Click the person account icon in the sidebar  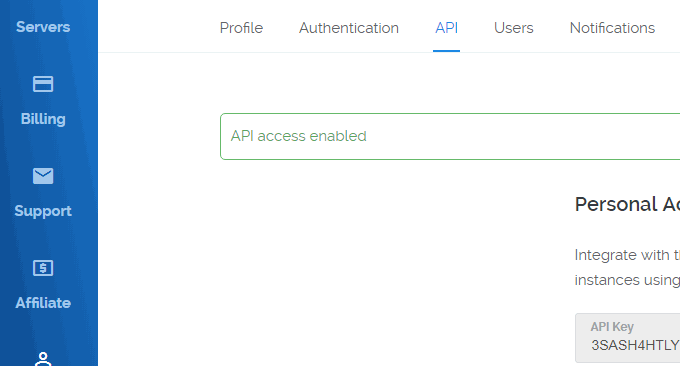tap(43, 359)
